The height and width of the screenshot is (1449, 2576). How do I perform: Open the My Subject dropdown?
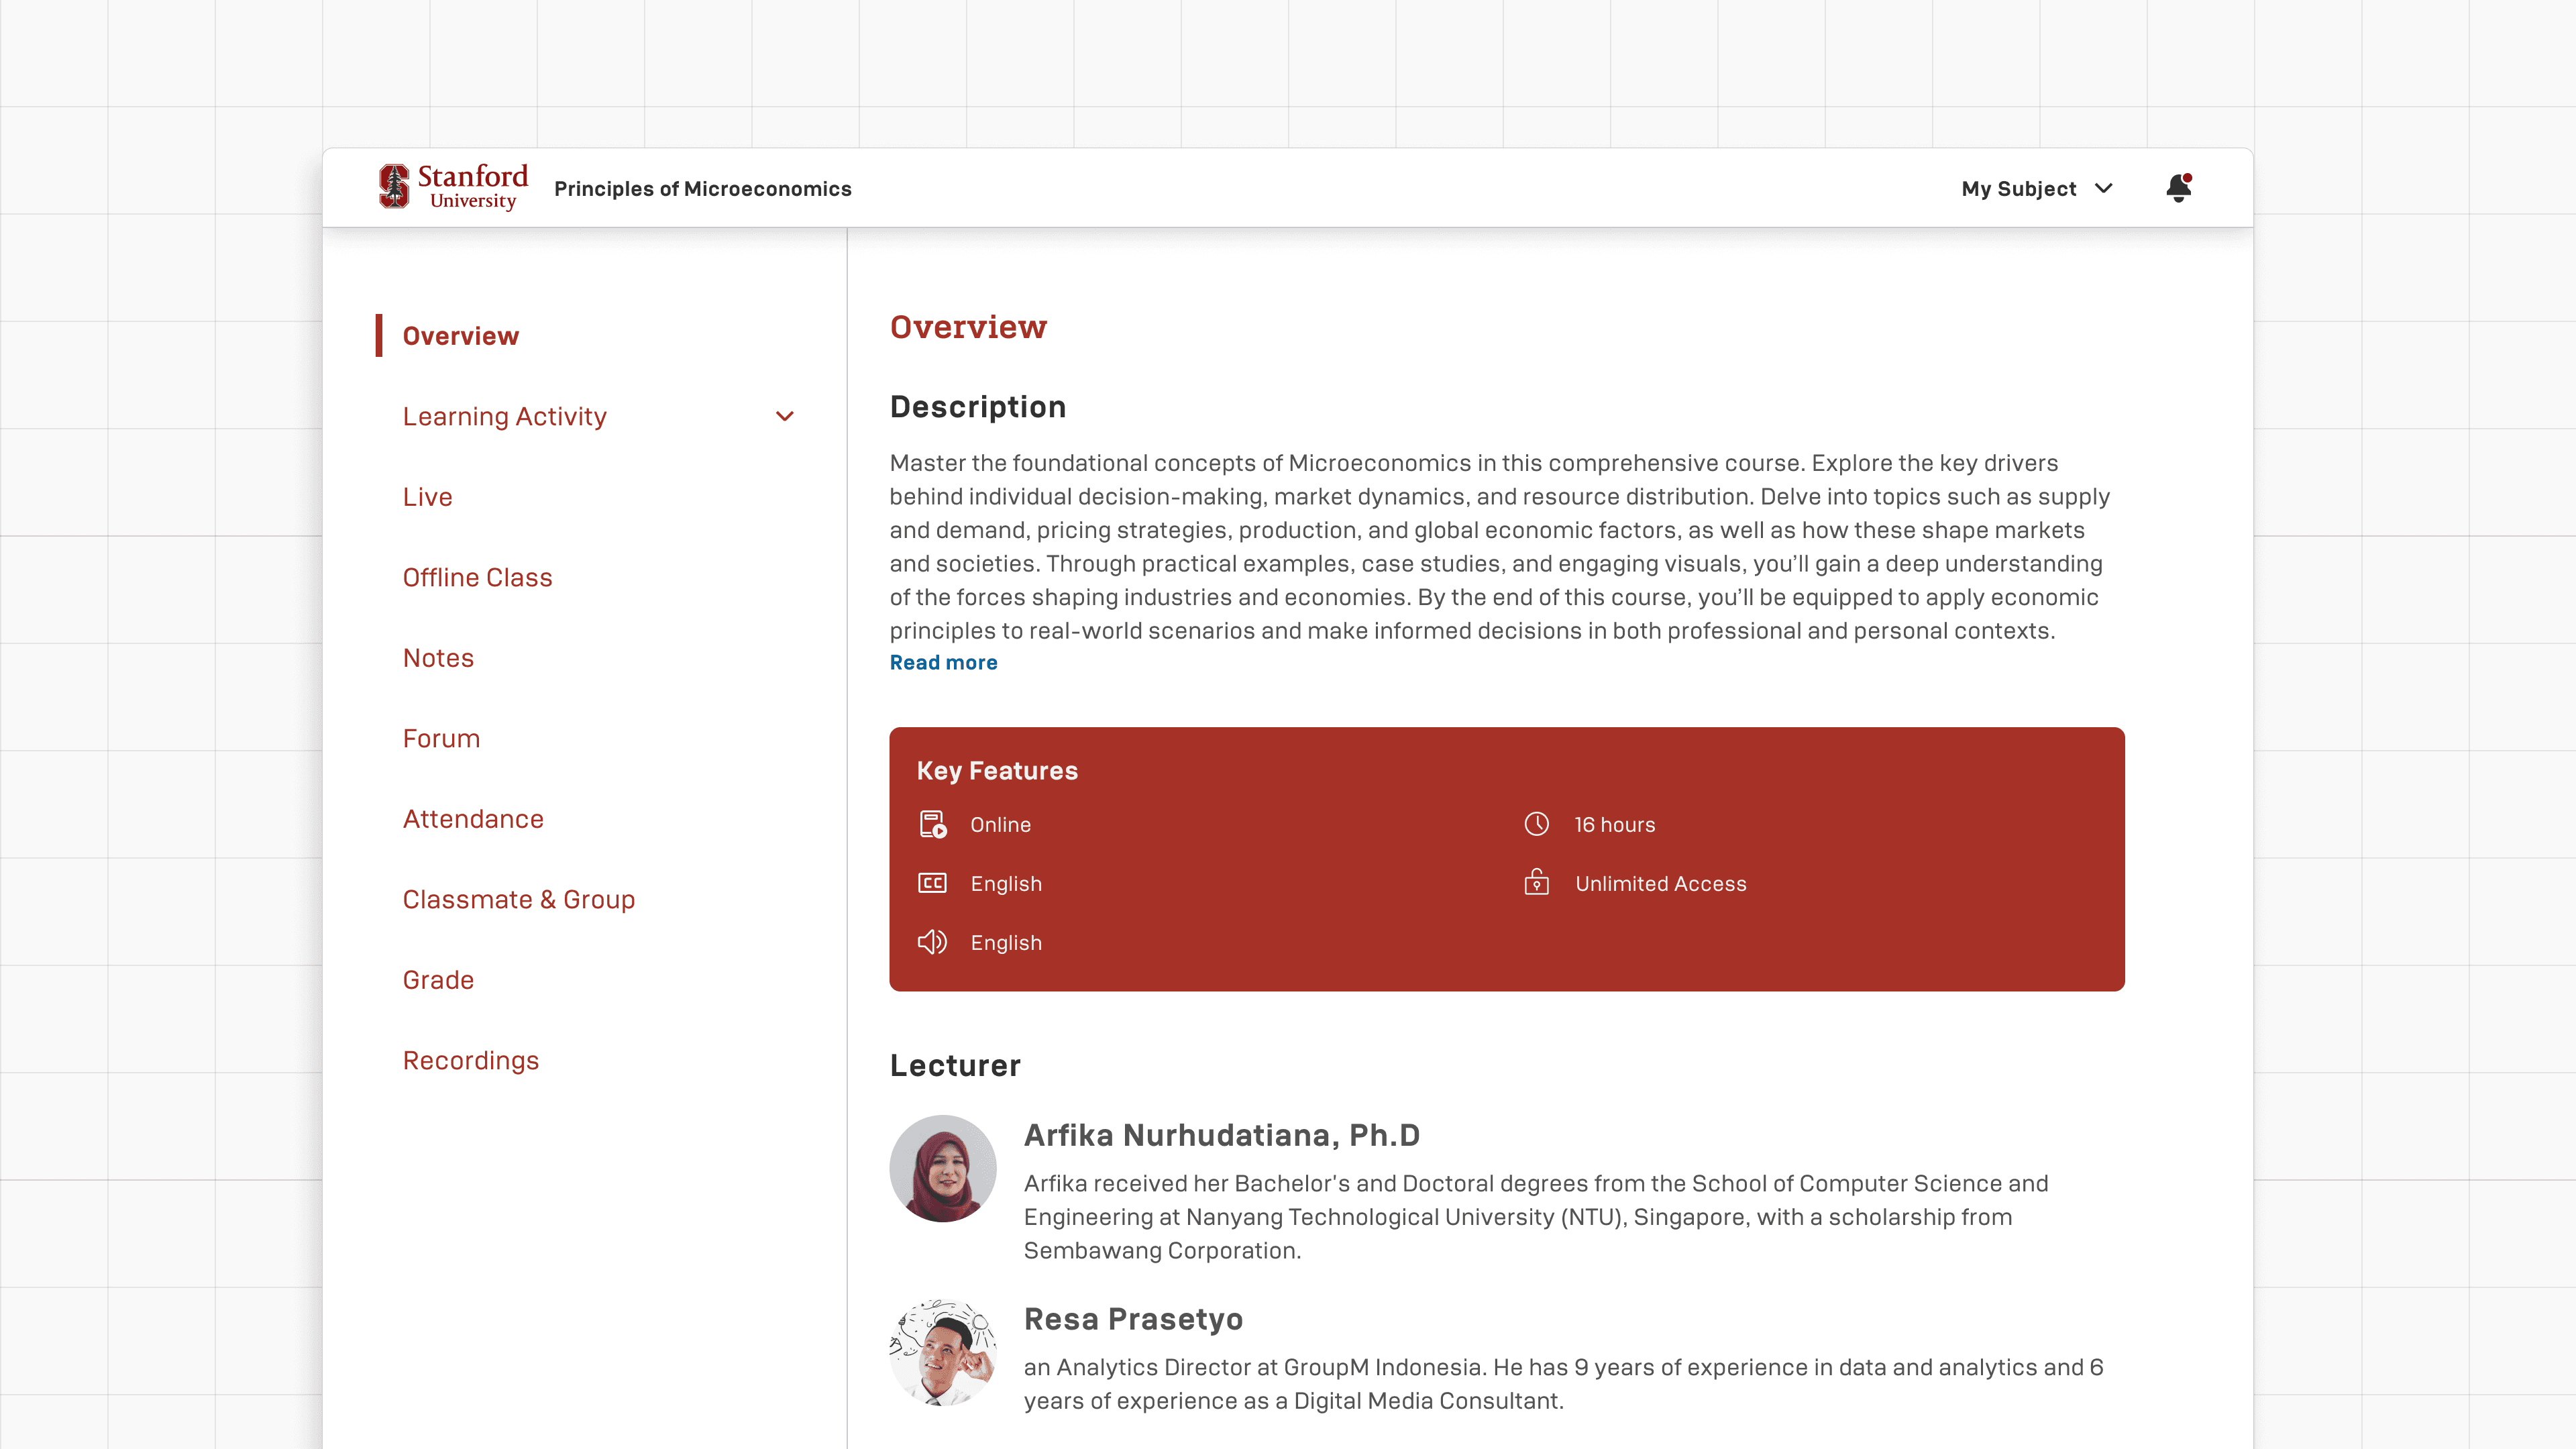pyautogui.click(x=2018, y=189)
